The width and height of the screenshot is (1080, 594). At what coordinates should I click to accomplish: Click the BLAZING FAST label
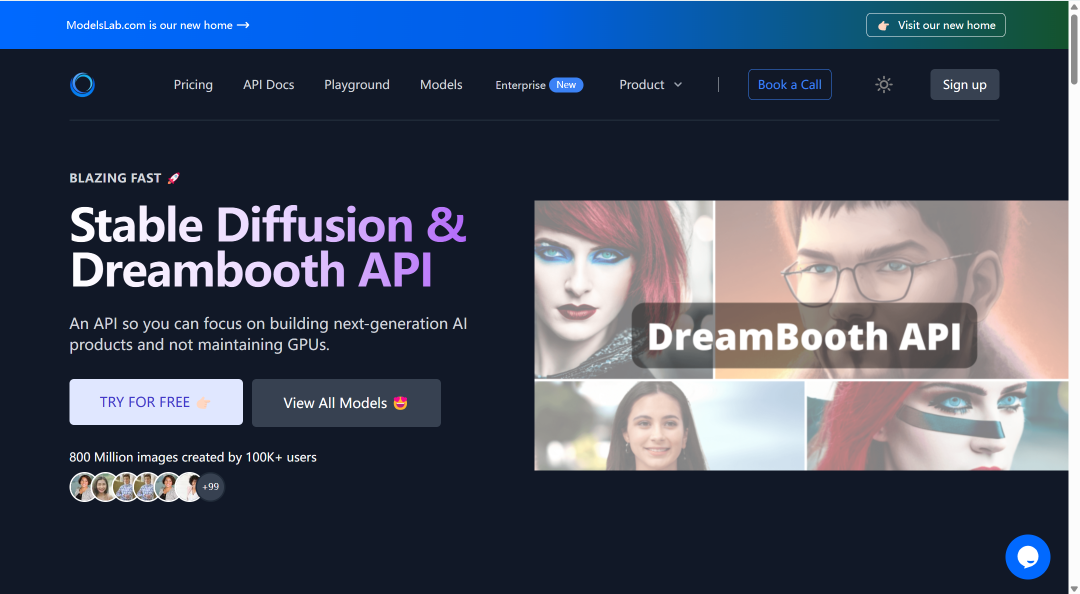pos(124,178)
